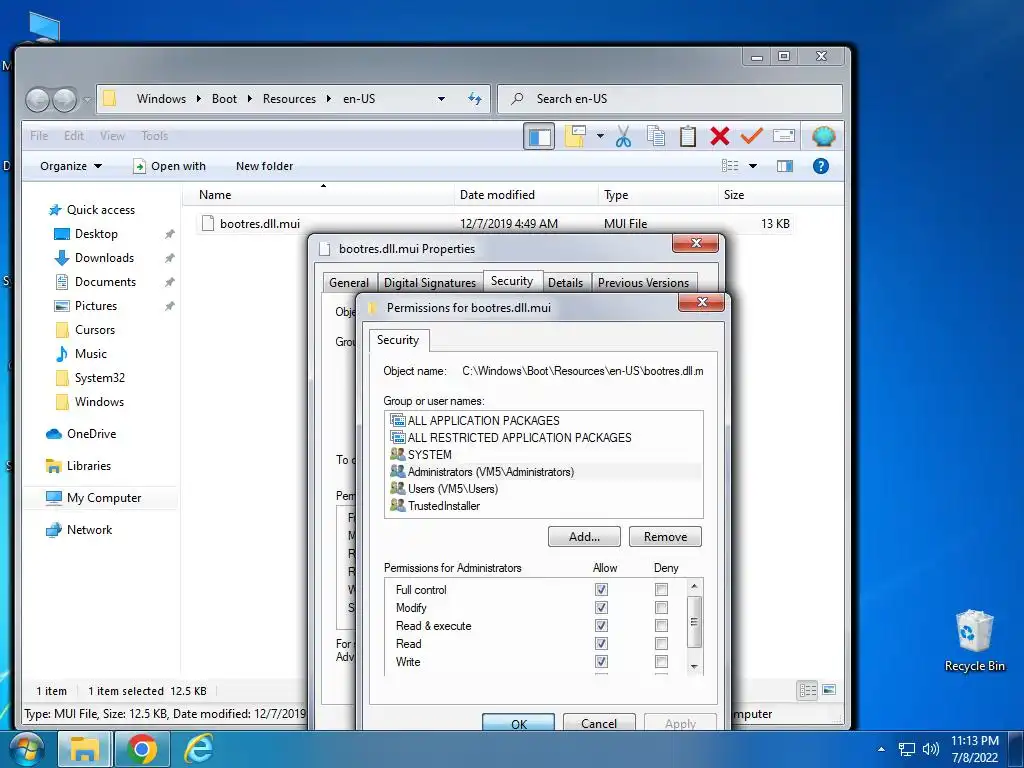Screen dimensions: 1024x768
Task: Click the Remove button
Action: pos(665,537)
